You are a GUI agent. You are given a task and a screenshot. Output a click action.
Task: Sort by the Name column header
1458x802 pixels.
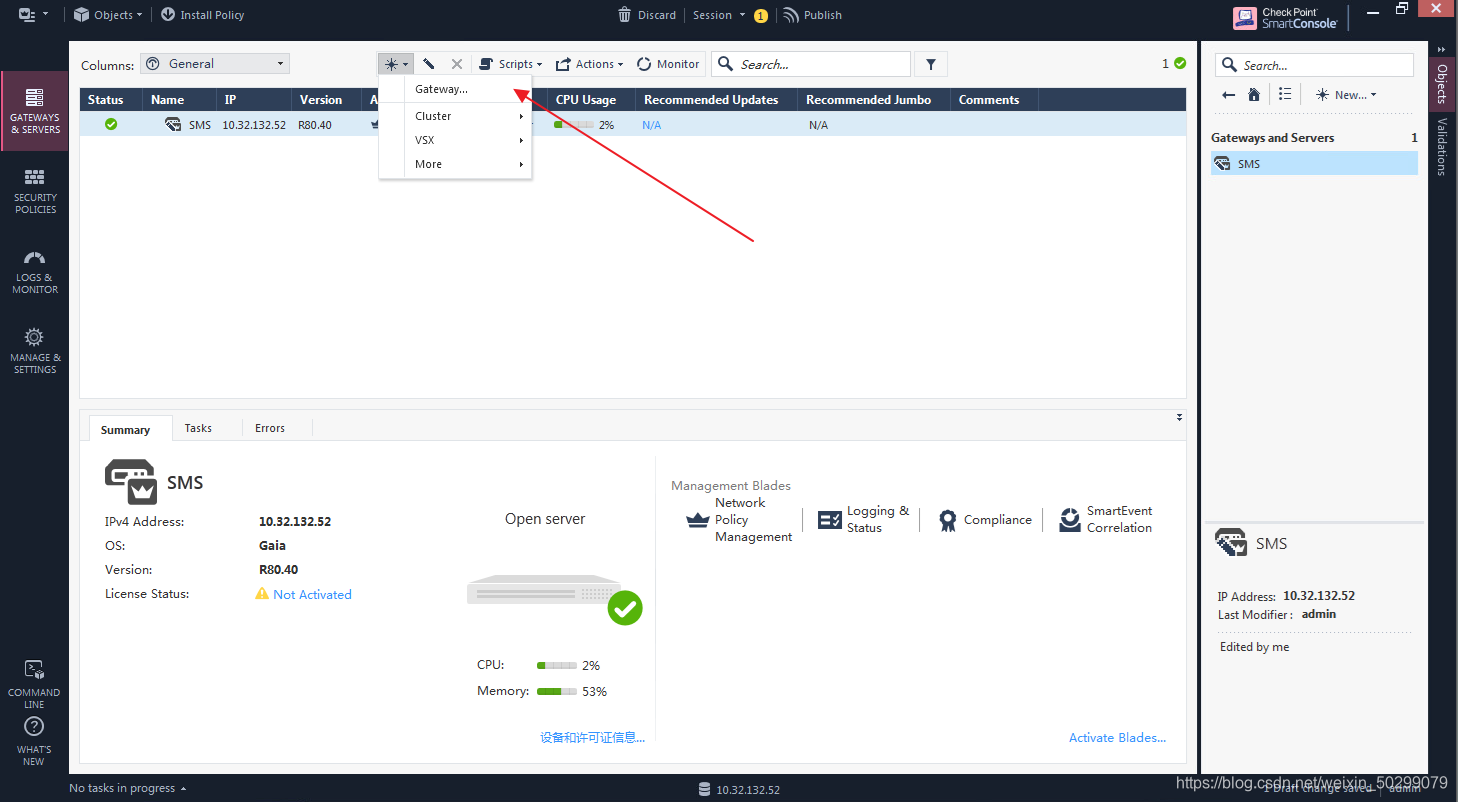tap(180, 100)
